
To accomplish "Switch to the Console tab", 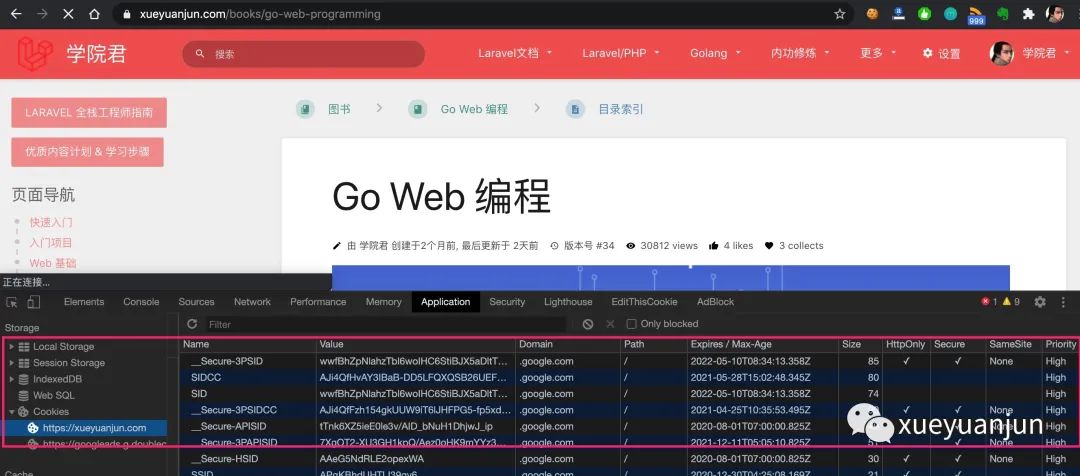I will click(x=141, y=302).
